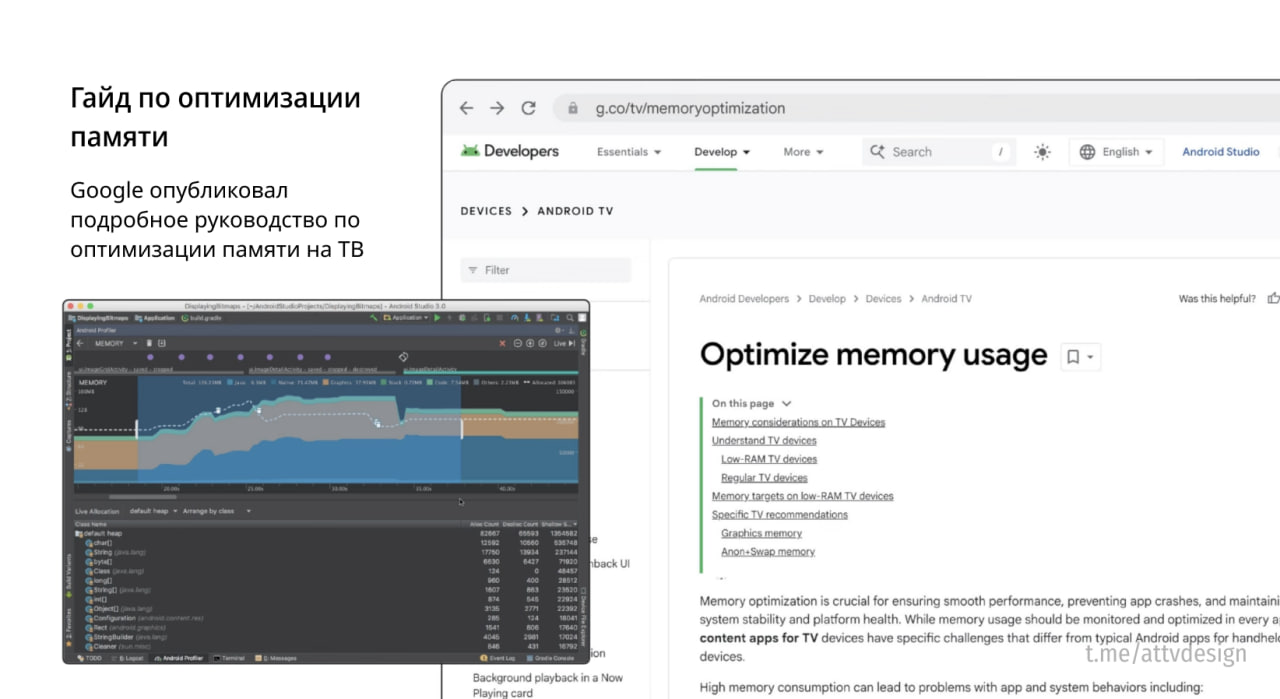Click the g.co/tv/memoryoptimization address bar
The height and width of the screenshot is (699, 1280).
[x=915, y=108]
